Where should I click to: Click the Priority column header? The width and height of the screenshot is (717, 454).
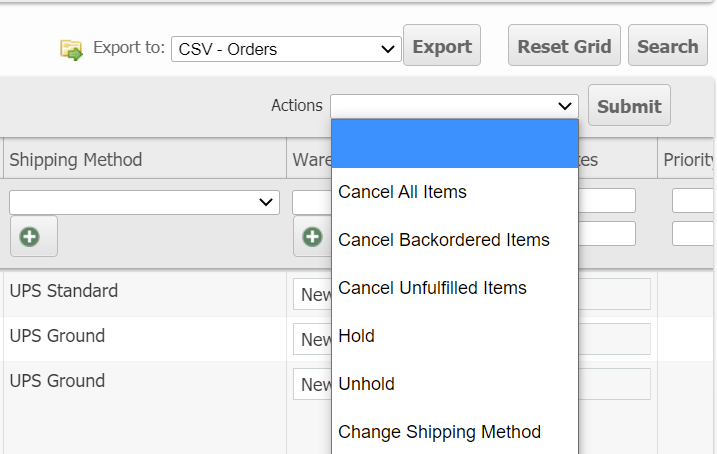click(x=688, y=160)
